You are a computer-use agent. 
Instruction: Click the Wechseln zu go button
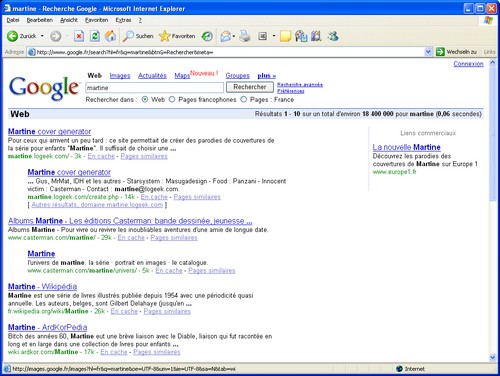[457, 52]
